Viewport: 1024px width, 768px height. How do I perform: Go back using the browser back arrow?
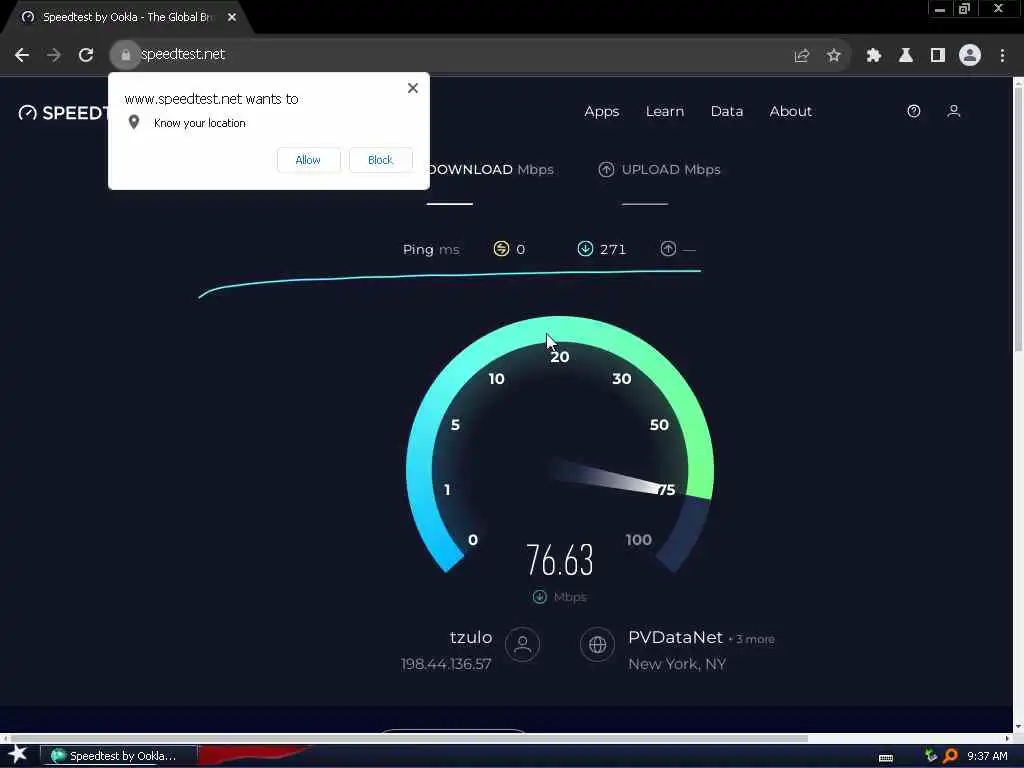(22, 55)
